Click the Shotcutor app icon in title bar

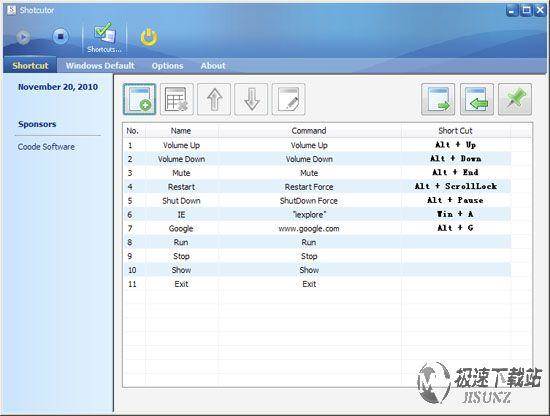pyautogui.click(x=11, y=10)
